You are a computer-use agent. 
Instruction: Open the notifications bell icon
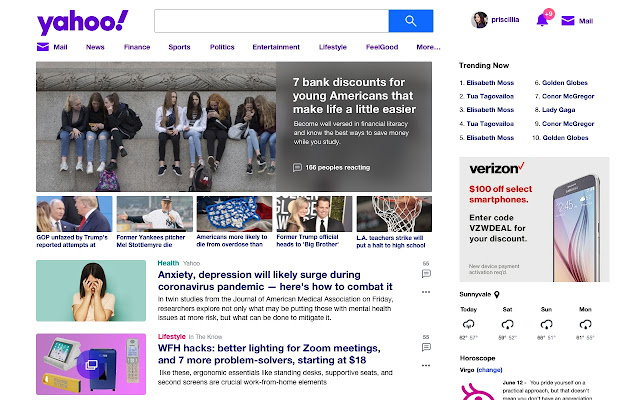pos(542,20)
